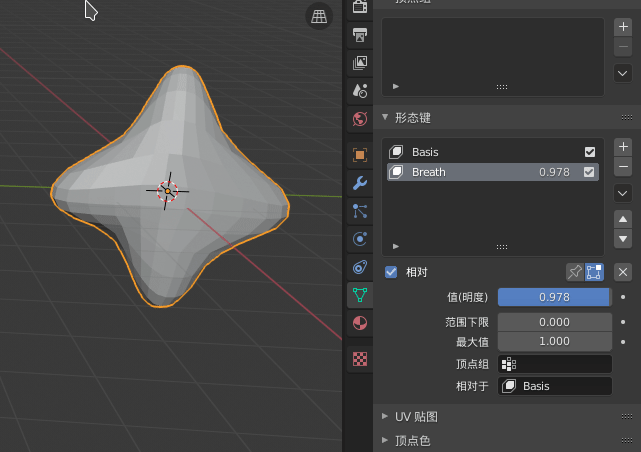
Task: Open the View Layer properties tab
Action: [360, 63]
